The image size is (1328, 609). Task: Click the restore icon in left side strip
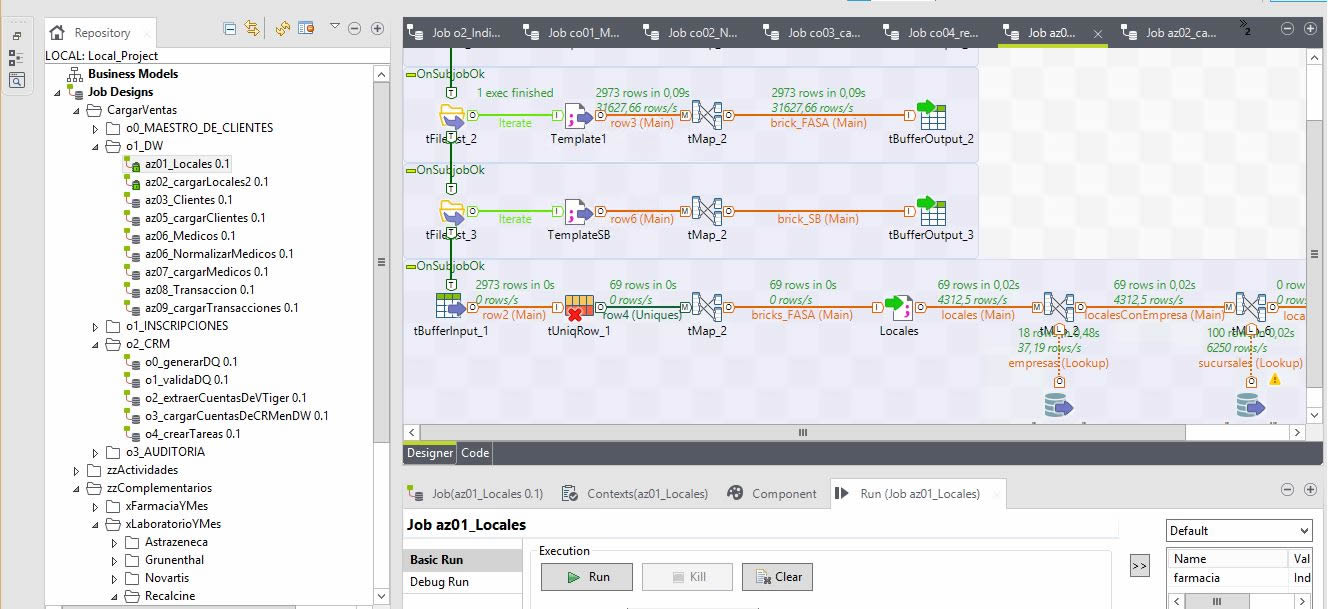16,36
